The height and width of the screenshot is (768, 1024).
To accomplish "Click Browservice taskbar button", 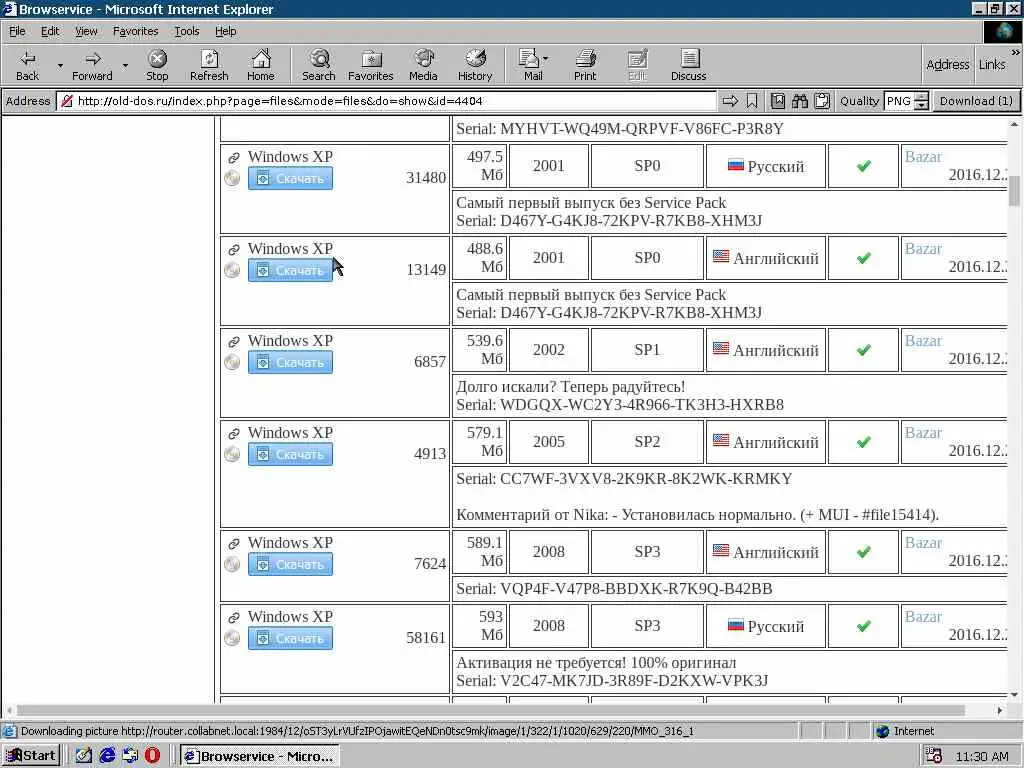I will pos(259,756).
